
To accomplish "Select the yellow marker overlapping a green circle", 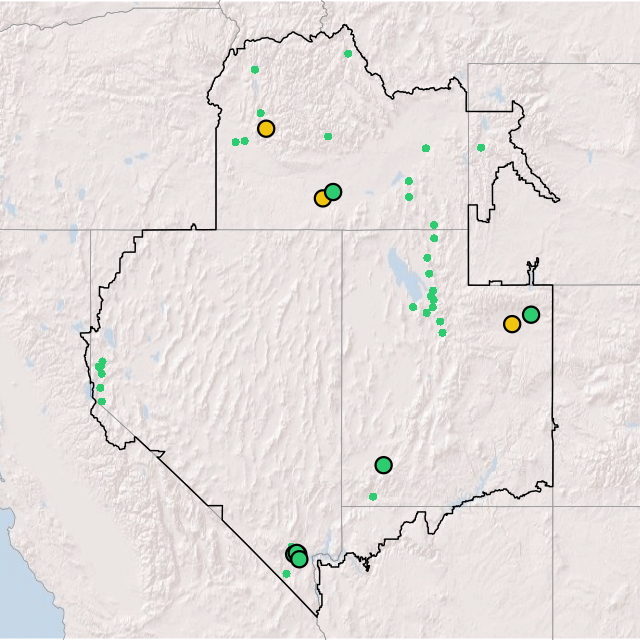I will point(322,198).
